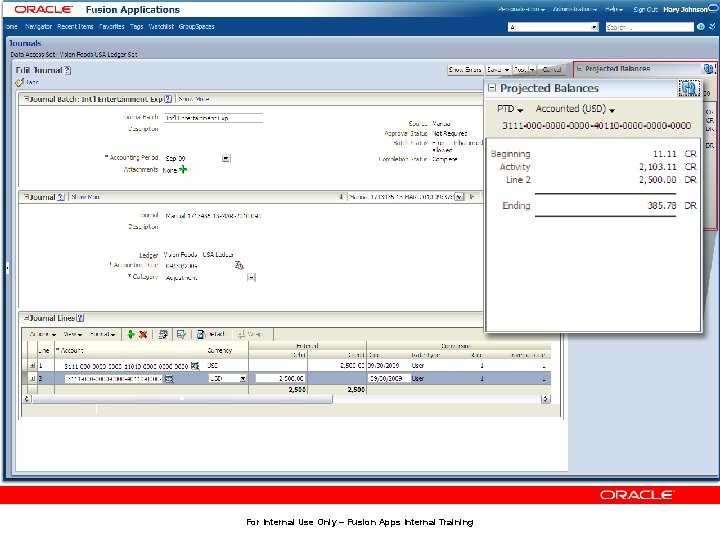The width and height of the screenshot is (720, 540).
Task: Click the Cancel button
Action: [551, 70]
